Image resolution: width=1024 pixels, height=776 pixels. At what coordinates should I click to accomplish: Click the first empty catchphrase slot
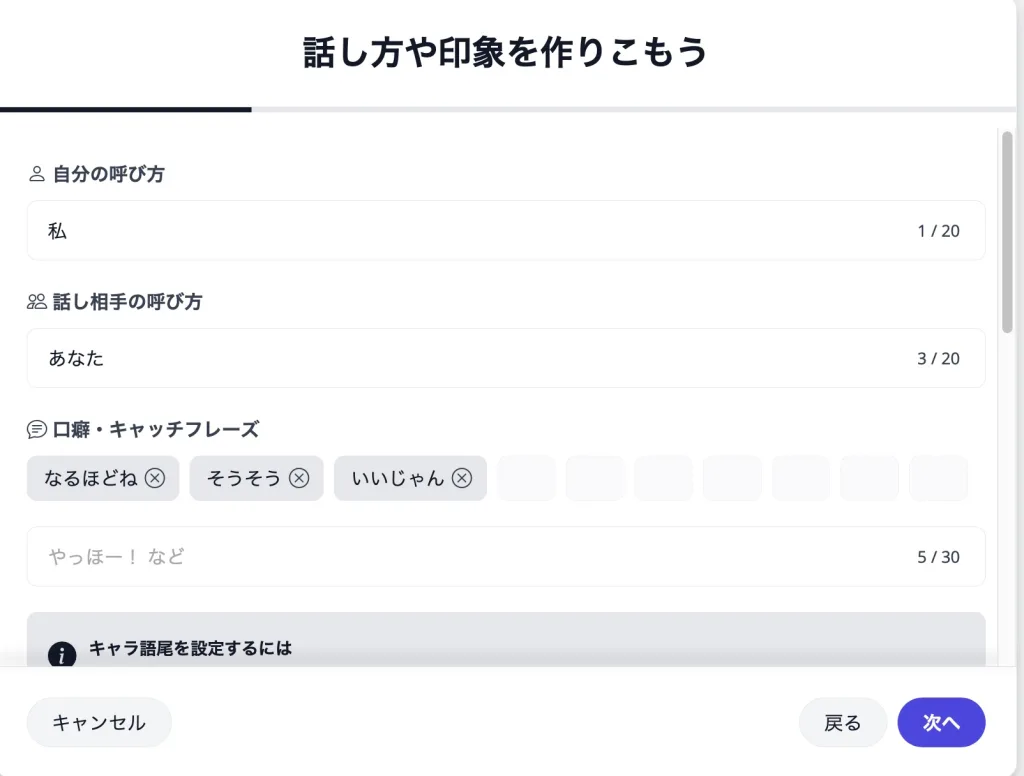point(526,478)
